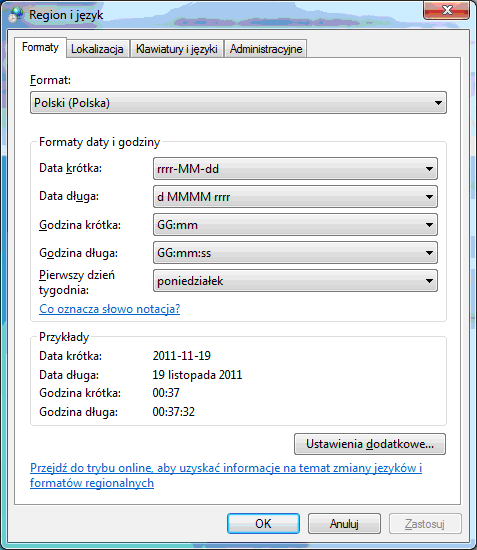
Task: Select the Formaty tab
Action: [x=40, y=47]
